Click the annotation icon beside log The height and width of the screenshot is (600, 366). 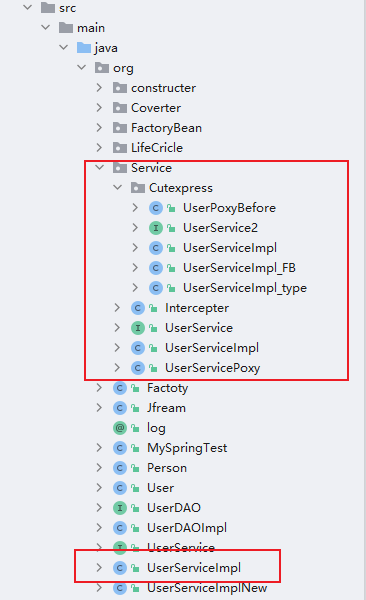point(120,428)
